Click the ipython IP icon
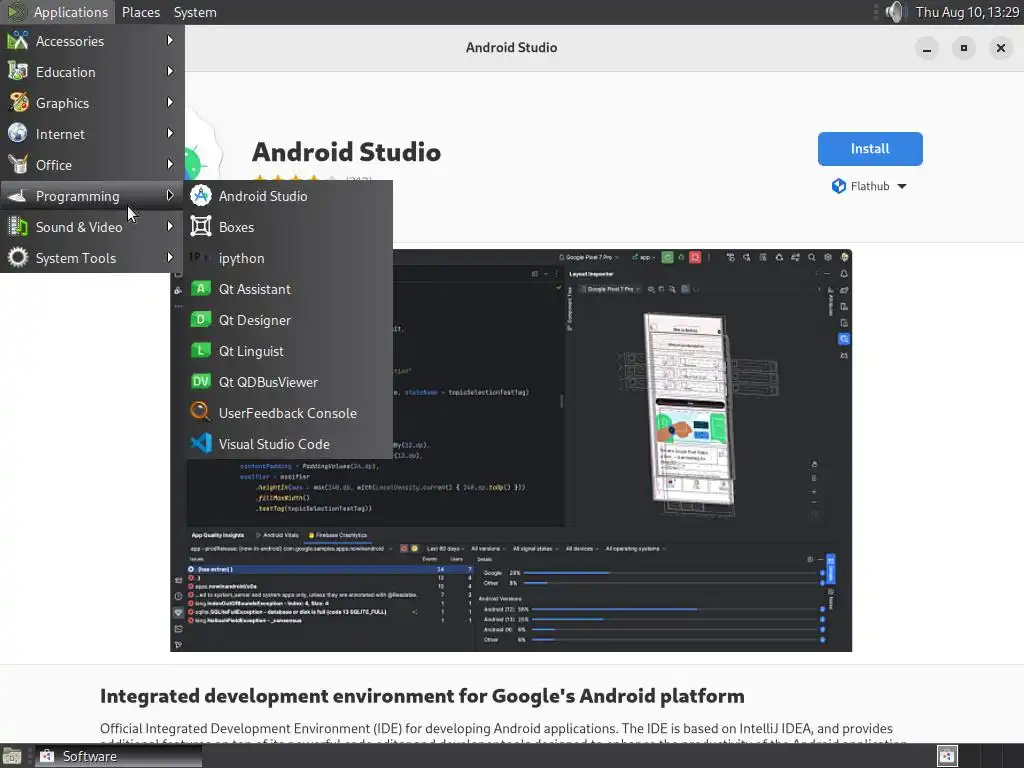This screenshot has height=768, width=1024. [x=198, y=257]
